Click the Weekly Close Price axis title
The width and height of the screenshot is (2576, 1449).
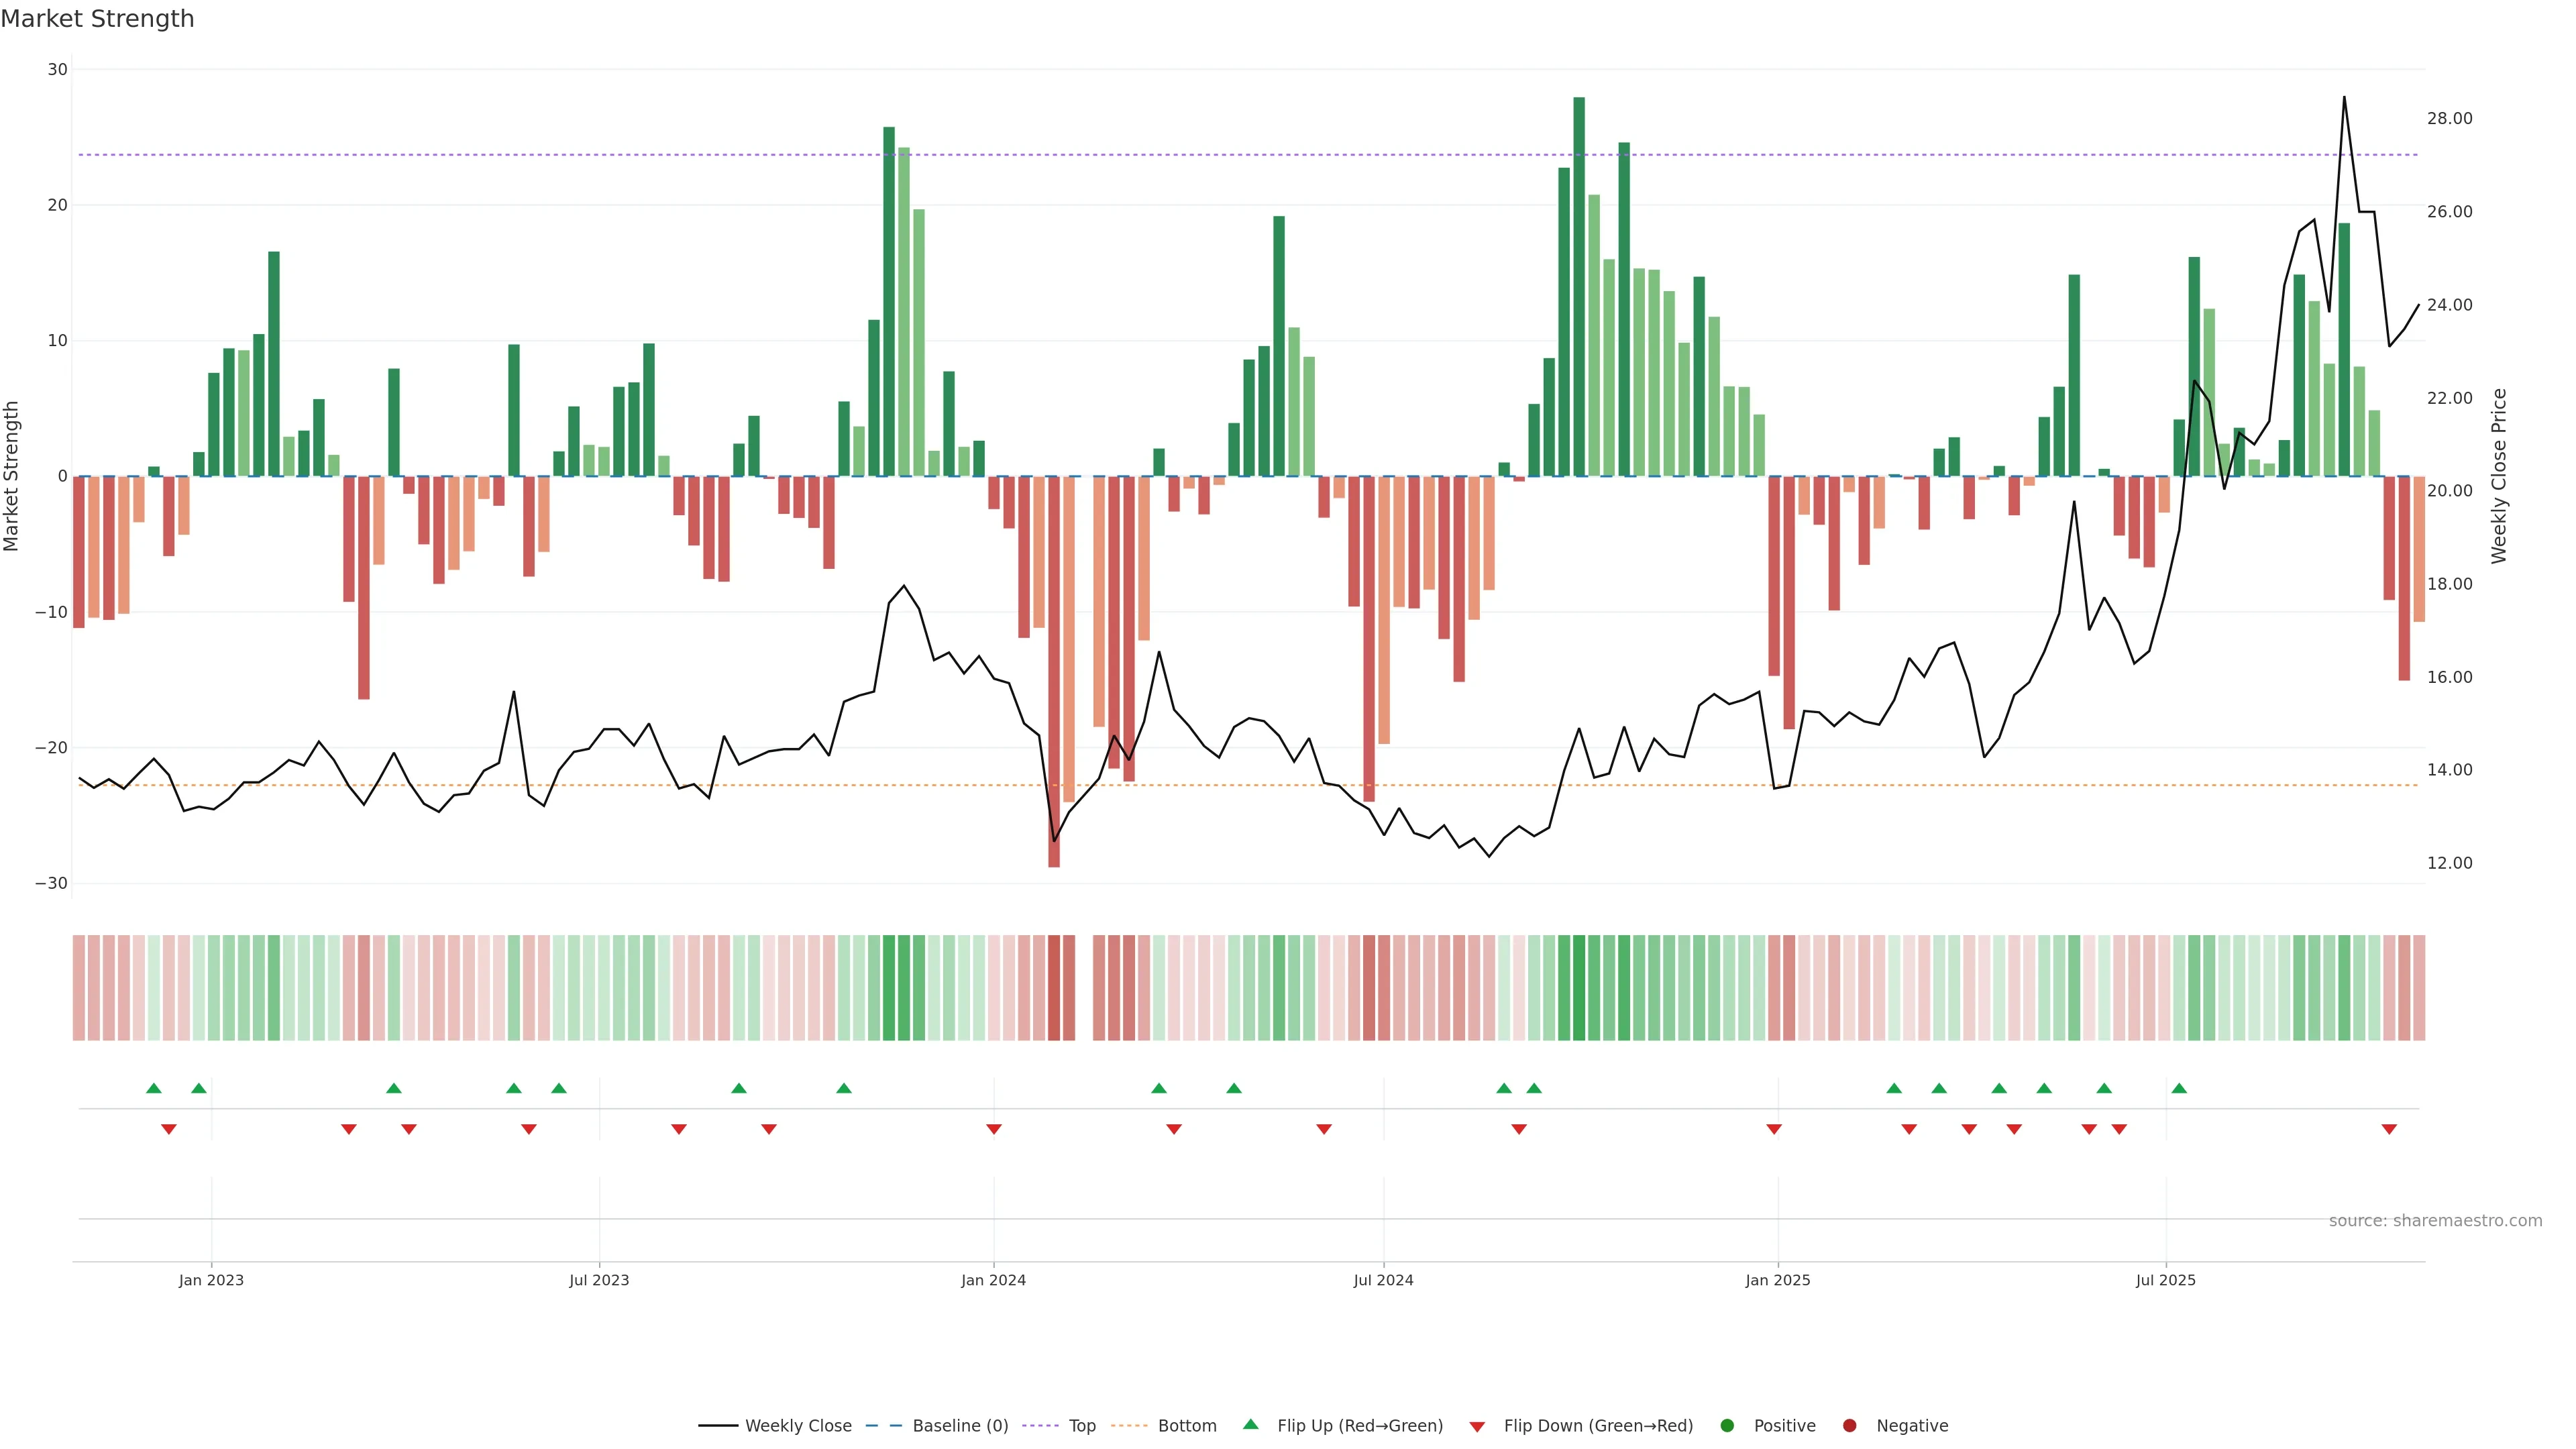point(2499,476)
